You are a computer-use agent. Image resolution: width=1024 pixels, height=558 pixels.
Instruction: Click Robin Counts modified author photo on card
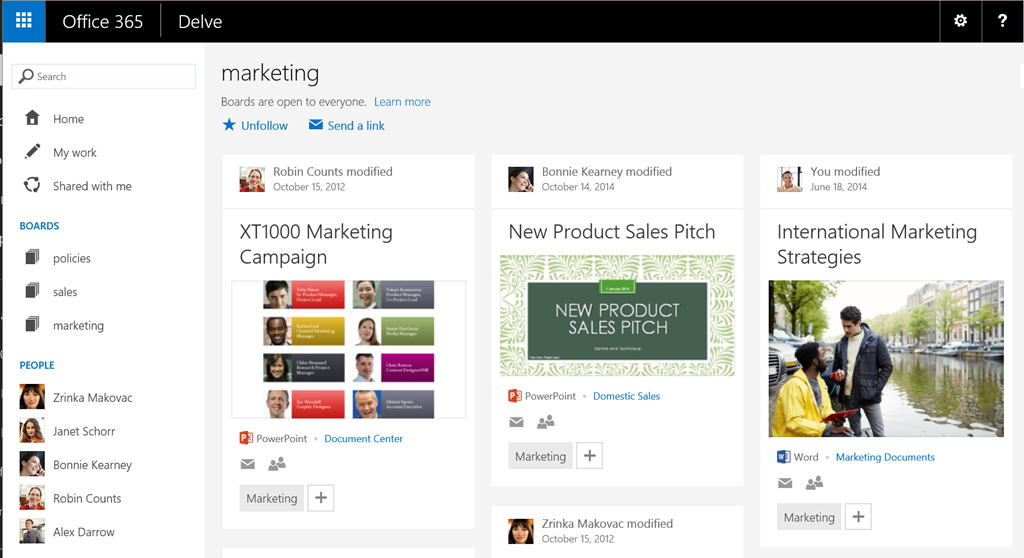[252, 179]
